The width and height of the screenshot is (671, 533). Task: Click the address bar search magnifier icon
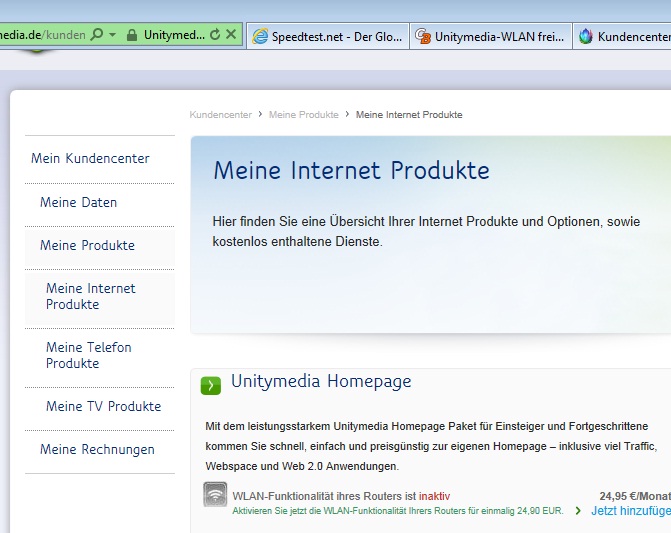pos(97,34)
